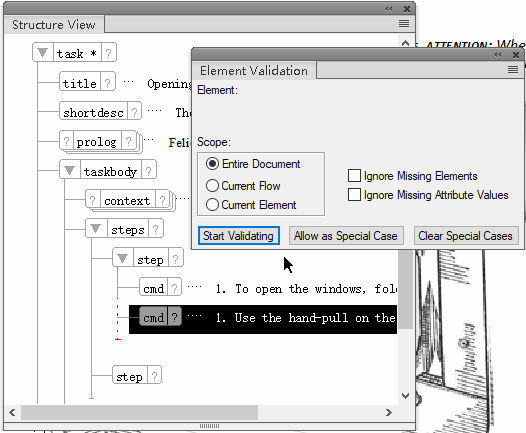Image resolution: width=526 pixels, height=433 pixels.
Task: Click left question mark on prolog element
Action: tap(66, 142)
